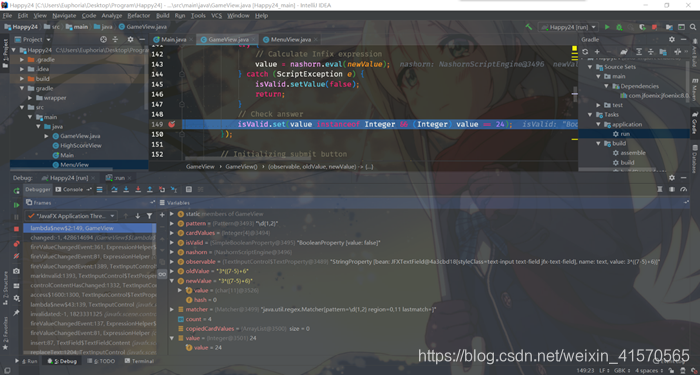
Task: Click Force Step Into red arrow icon
Action: (138, 189)
